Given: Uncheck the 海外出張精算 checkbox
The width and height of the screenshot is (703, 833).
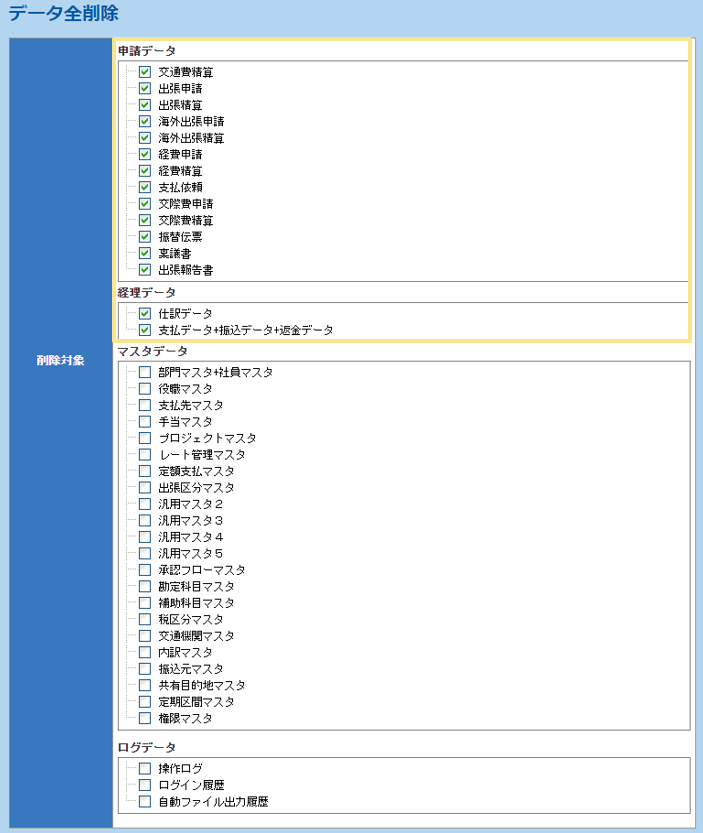Looking at the screenshot, I should [x=145, y=138].
